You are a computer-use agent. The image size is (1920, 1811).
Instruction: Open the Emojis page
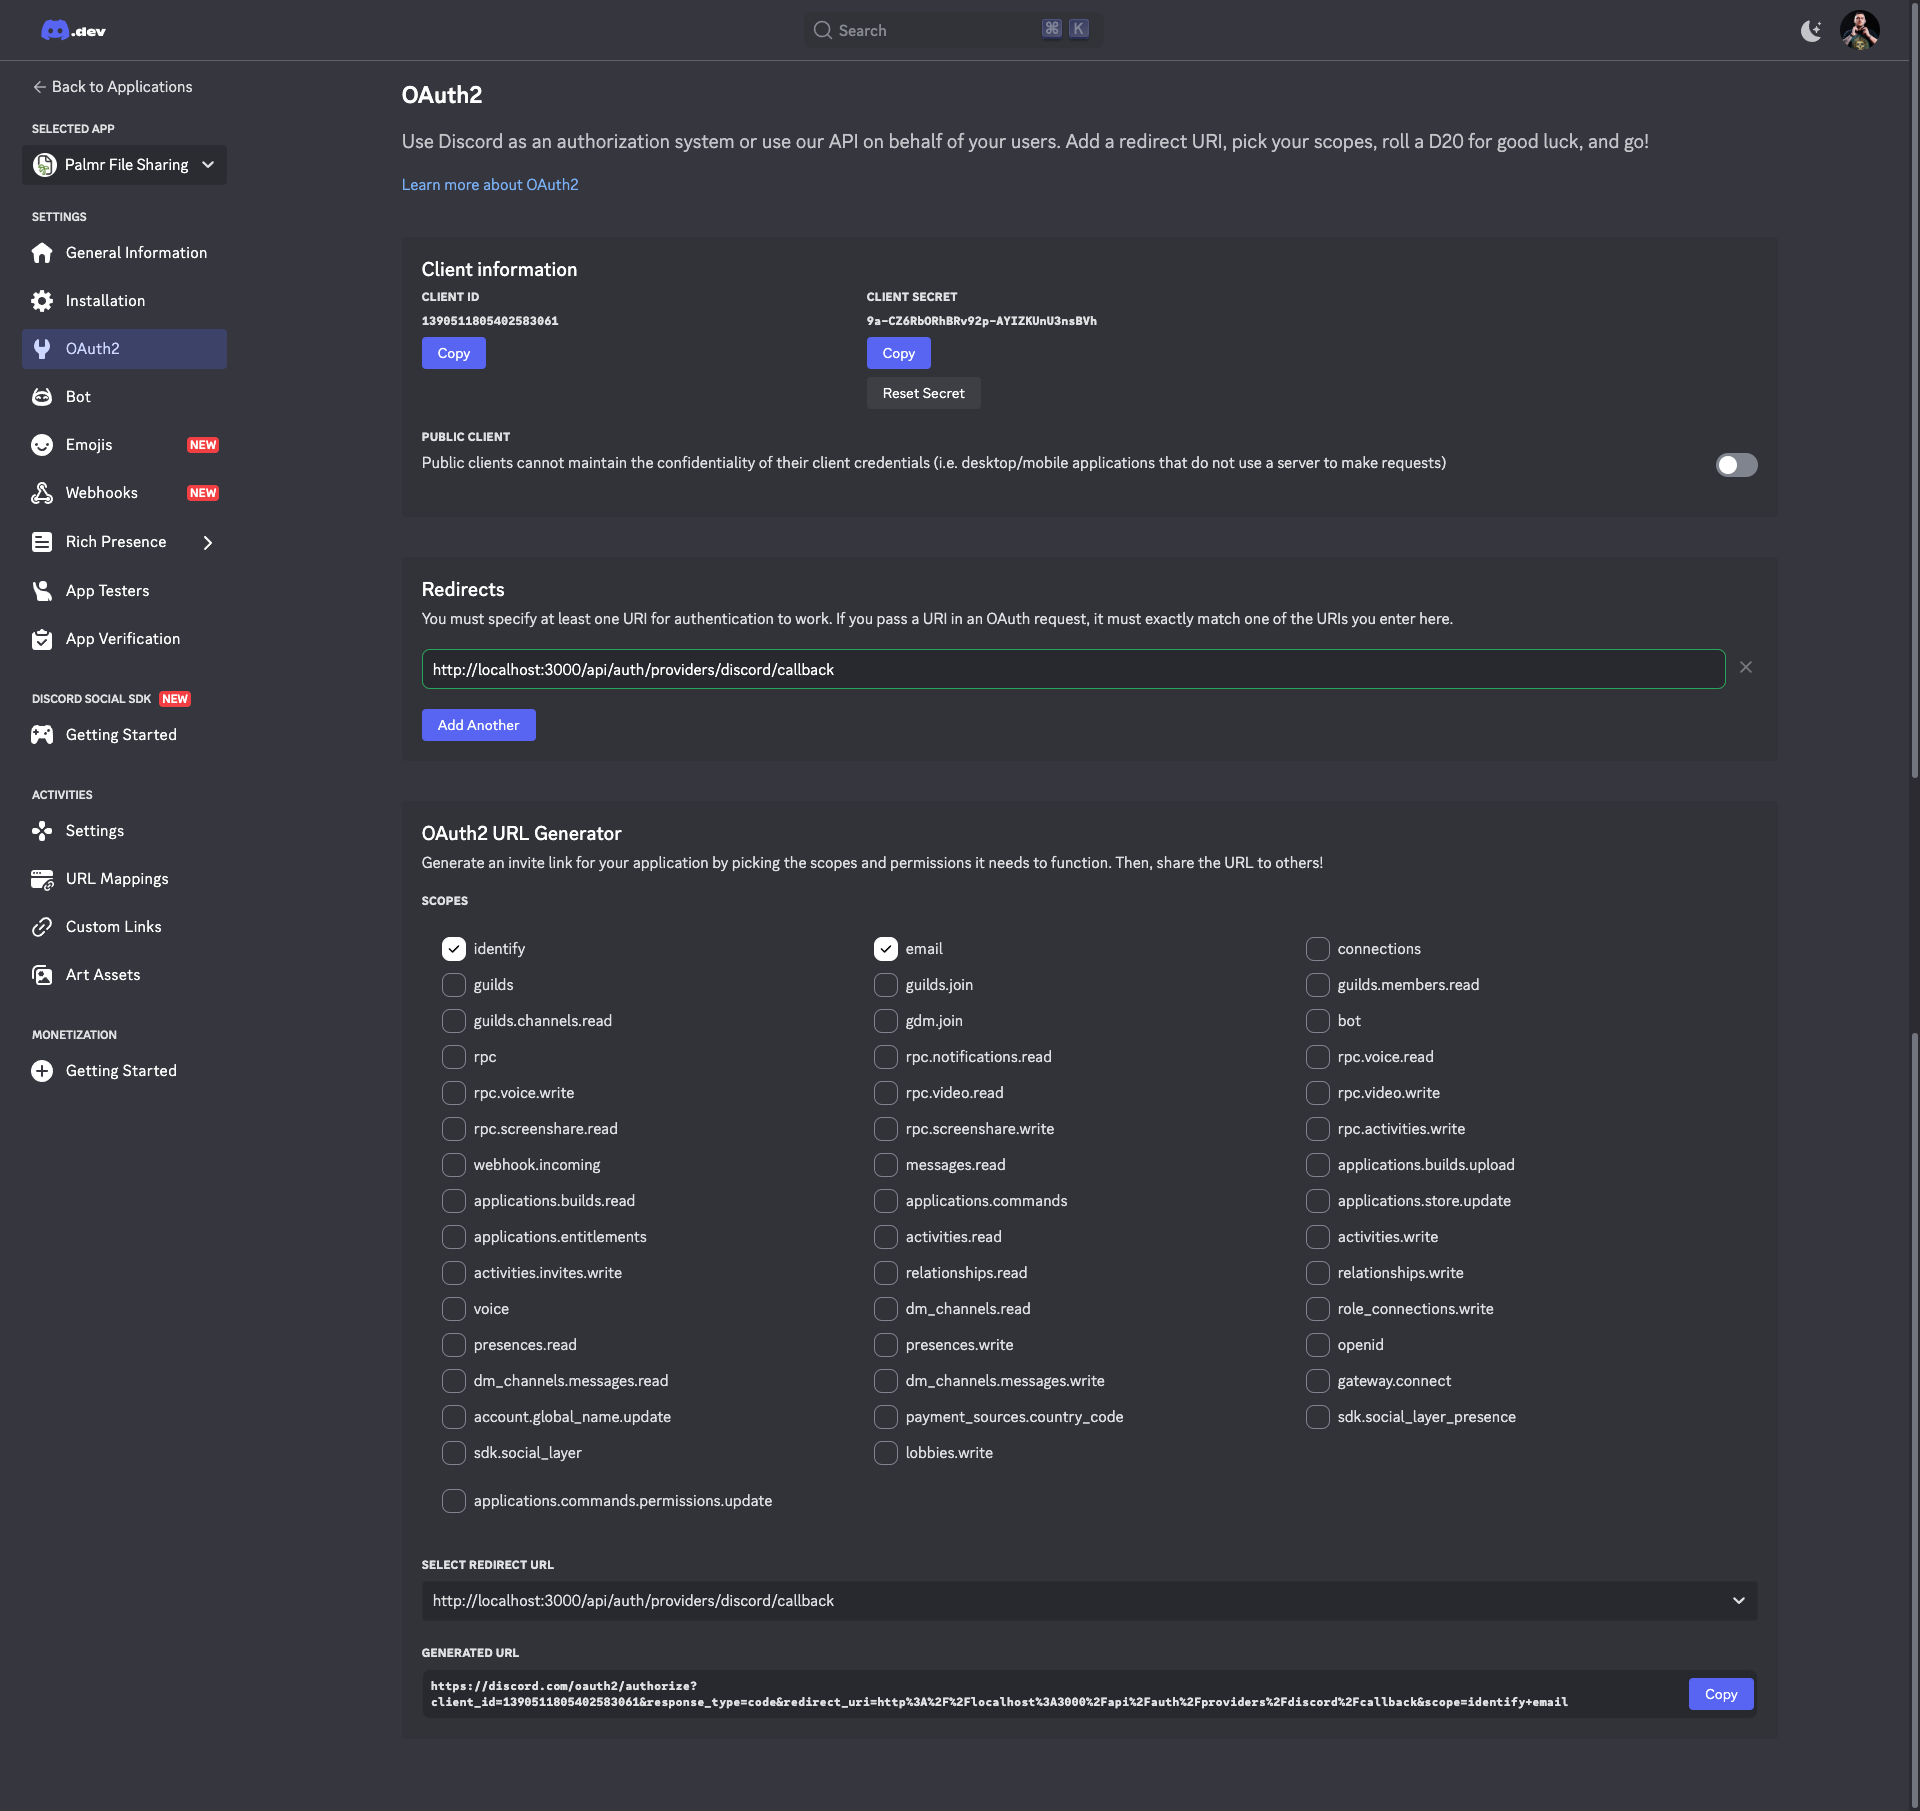pyautogui.click(x=124, y=445)
